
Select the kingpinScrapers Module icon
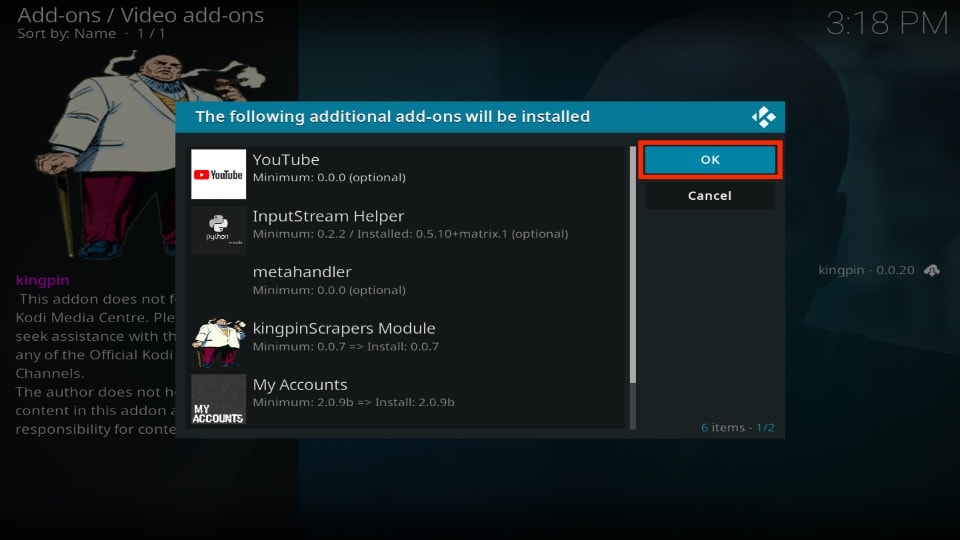pos(219,342)
